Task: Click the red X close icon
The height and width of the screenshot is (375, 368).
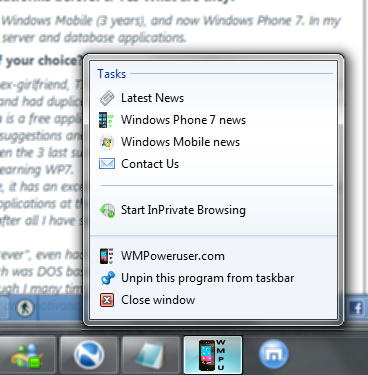Action: [x=107, y=300]
